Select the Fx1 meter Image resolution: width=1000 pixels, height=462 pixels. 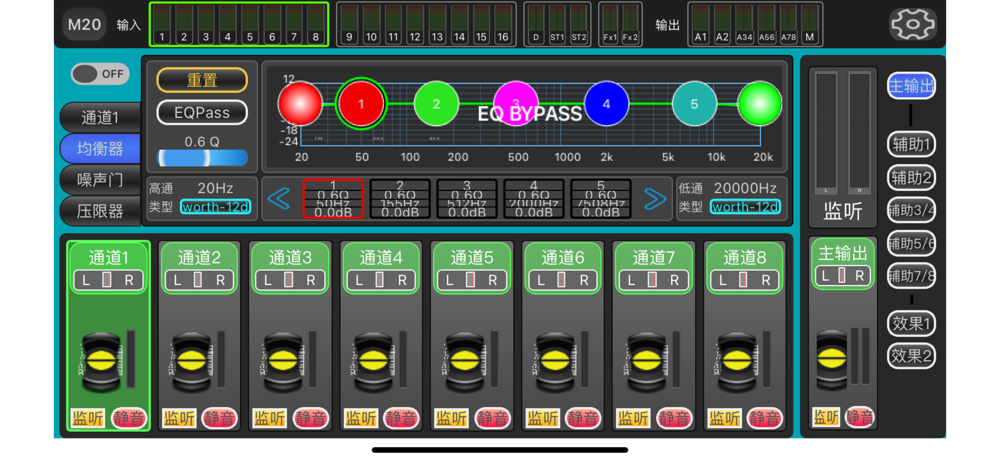coord(610,24)
